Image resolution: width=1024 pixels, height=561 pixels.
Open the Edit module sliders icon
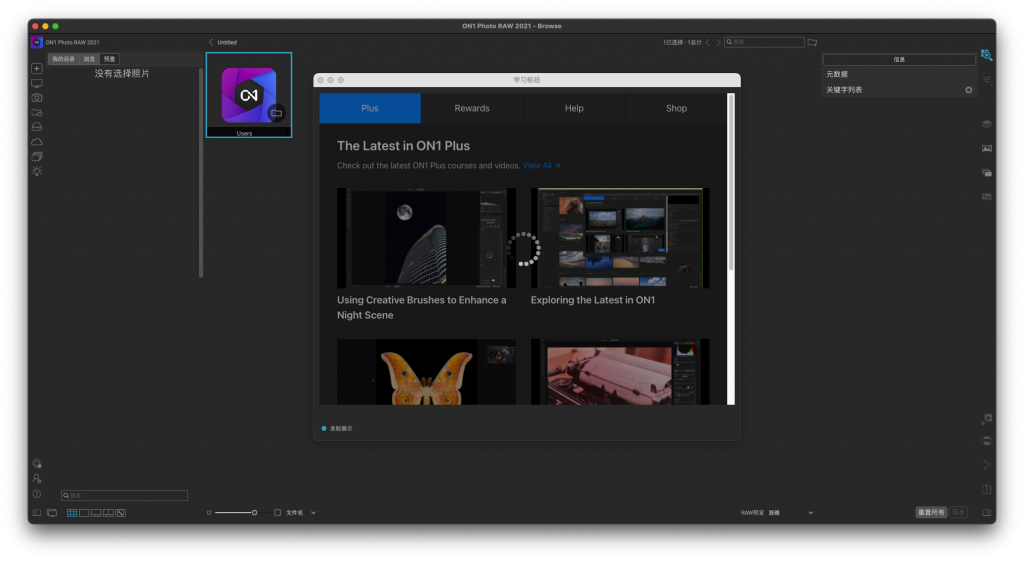coord(986,80)
